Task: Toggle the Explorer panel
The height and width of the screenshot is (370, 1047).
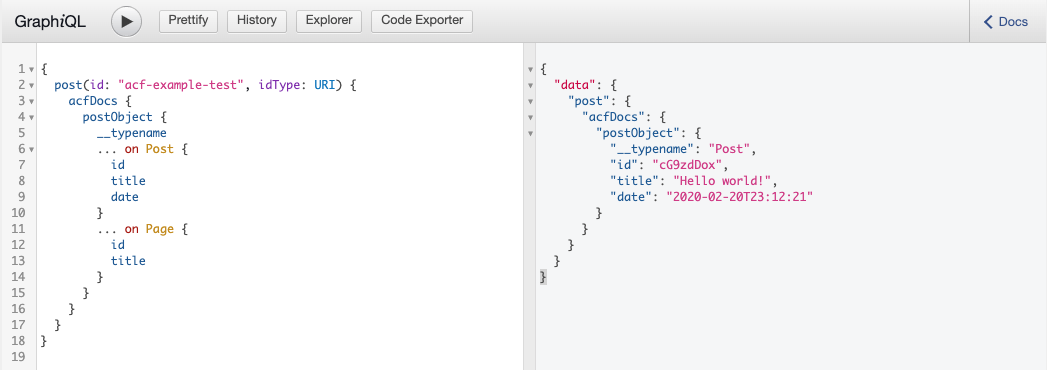Action: click(x=329, y=21)
